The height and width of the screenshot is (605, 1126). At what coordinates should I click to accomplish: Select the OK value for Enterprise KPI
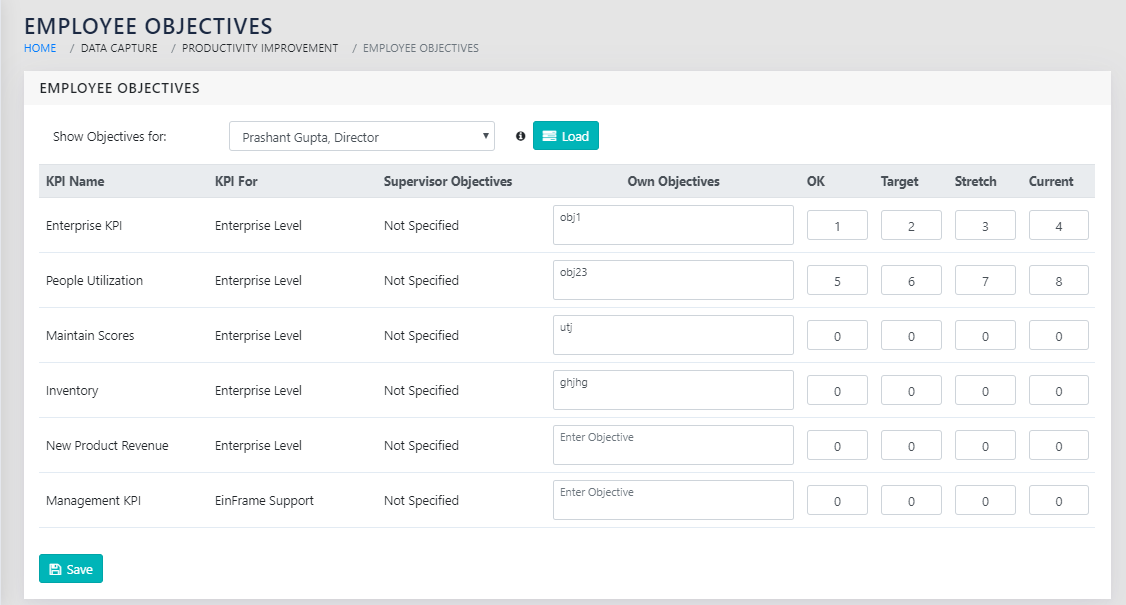837,226
